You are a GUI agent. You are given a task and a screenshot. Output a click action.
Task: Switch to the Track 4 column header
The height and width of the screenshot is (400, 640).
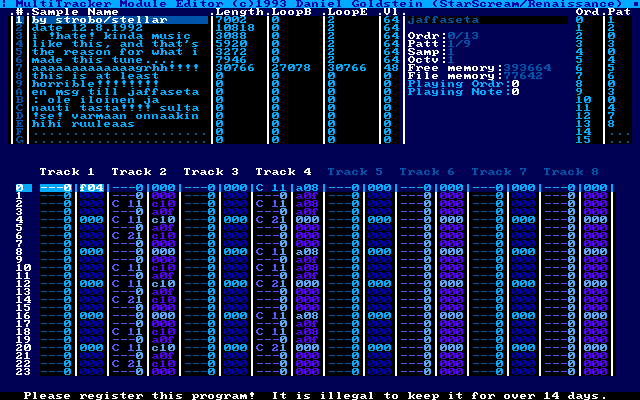pyautogui.click(x=283, y=172)
